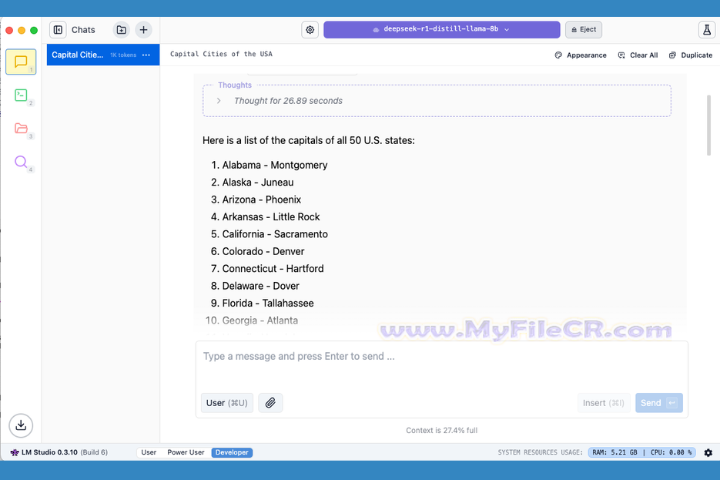The height and width of the screenshot is (480, 720).
Task: Click the 'Connecticut - Hartford' list item
Action: pos(273,269)
